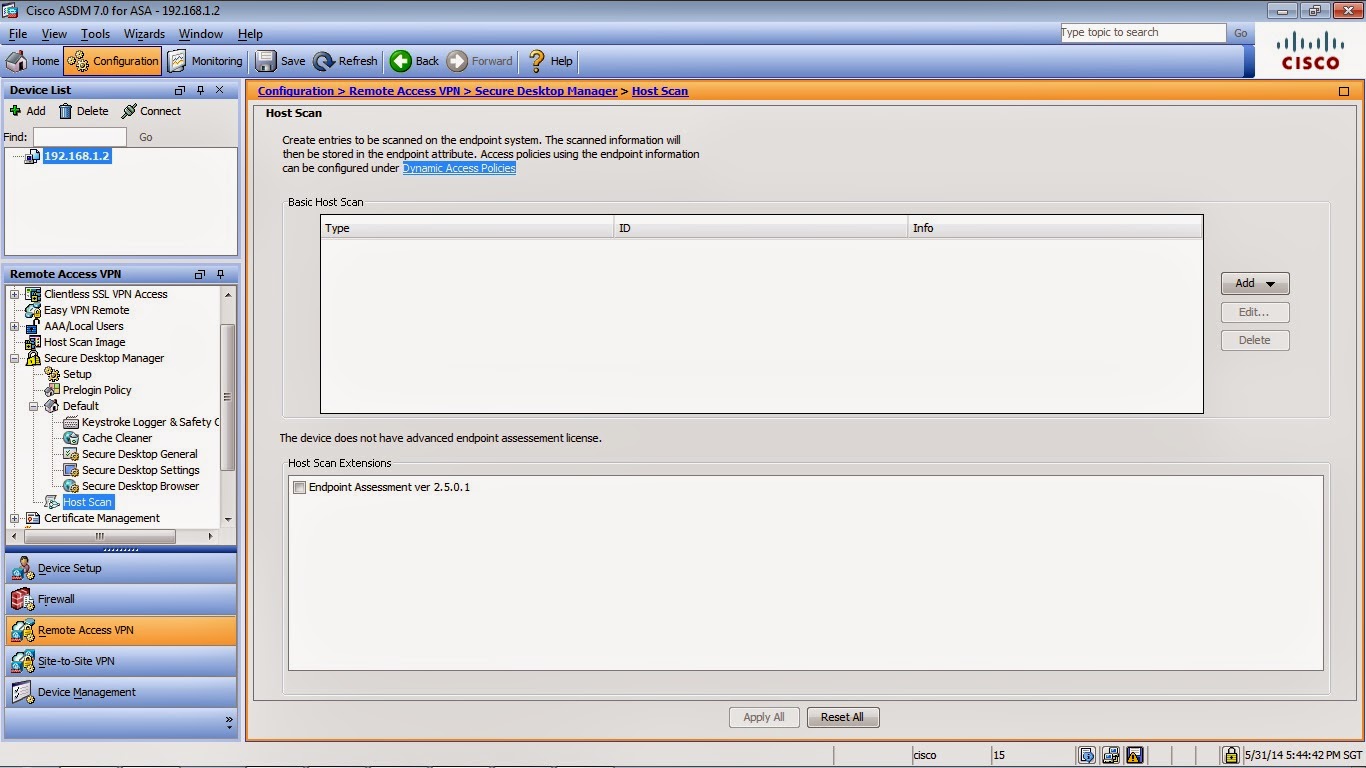Open the Window menu
The width and height of the screenshot is (1366, 768).
[201, 34]
